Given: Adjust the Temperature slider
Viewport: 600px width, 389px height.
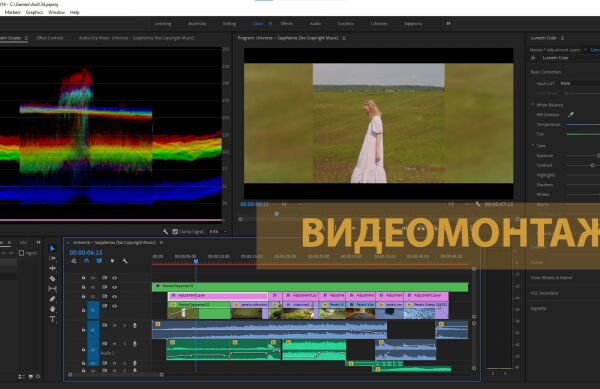Looking at the screenshot, I should (x=583, y=124).
